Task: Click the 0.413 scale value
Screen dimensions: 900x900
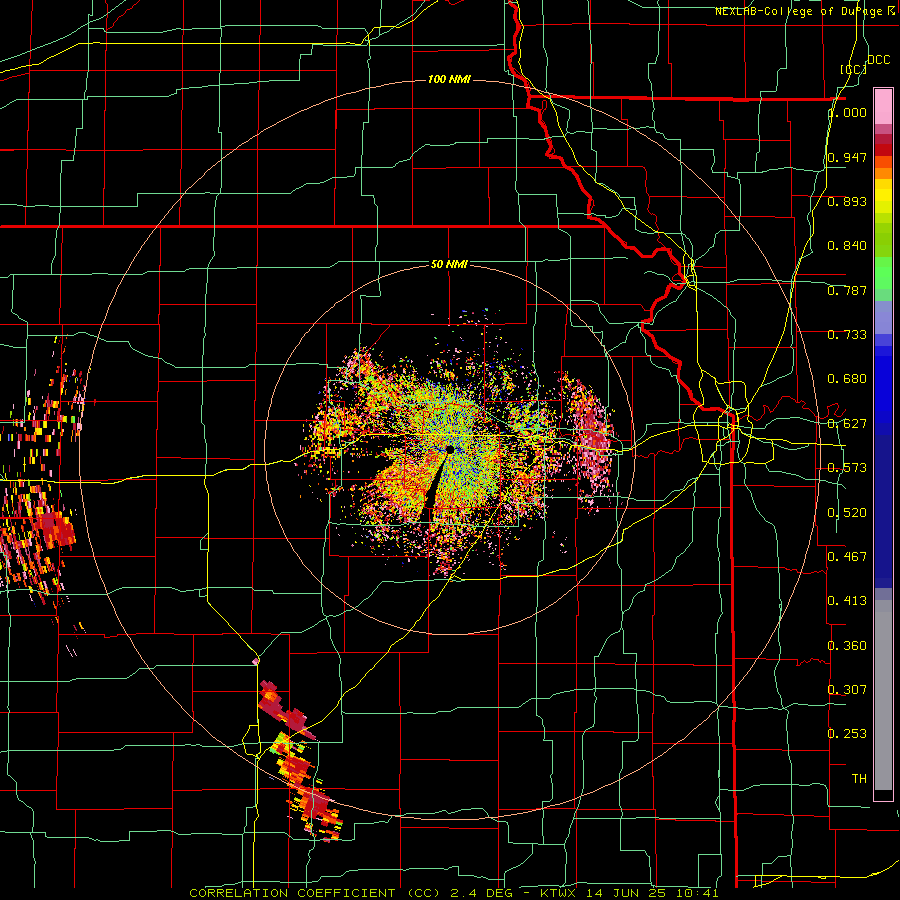Action: pos(847,601)
